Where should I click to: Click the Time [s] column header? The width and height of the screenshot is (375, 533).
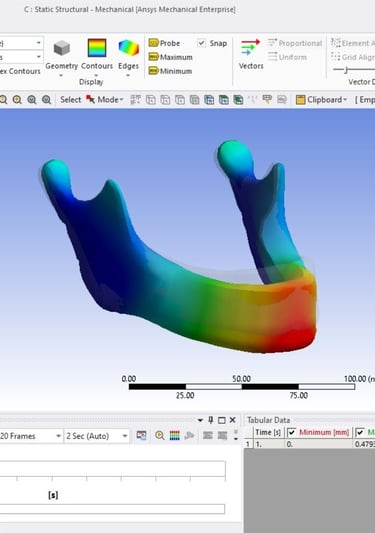click(x=268, y=432)
